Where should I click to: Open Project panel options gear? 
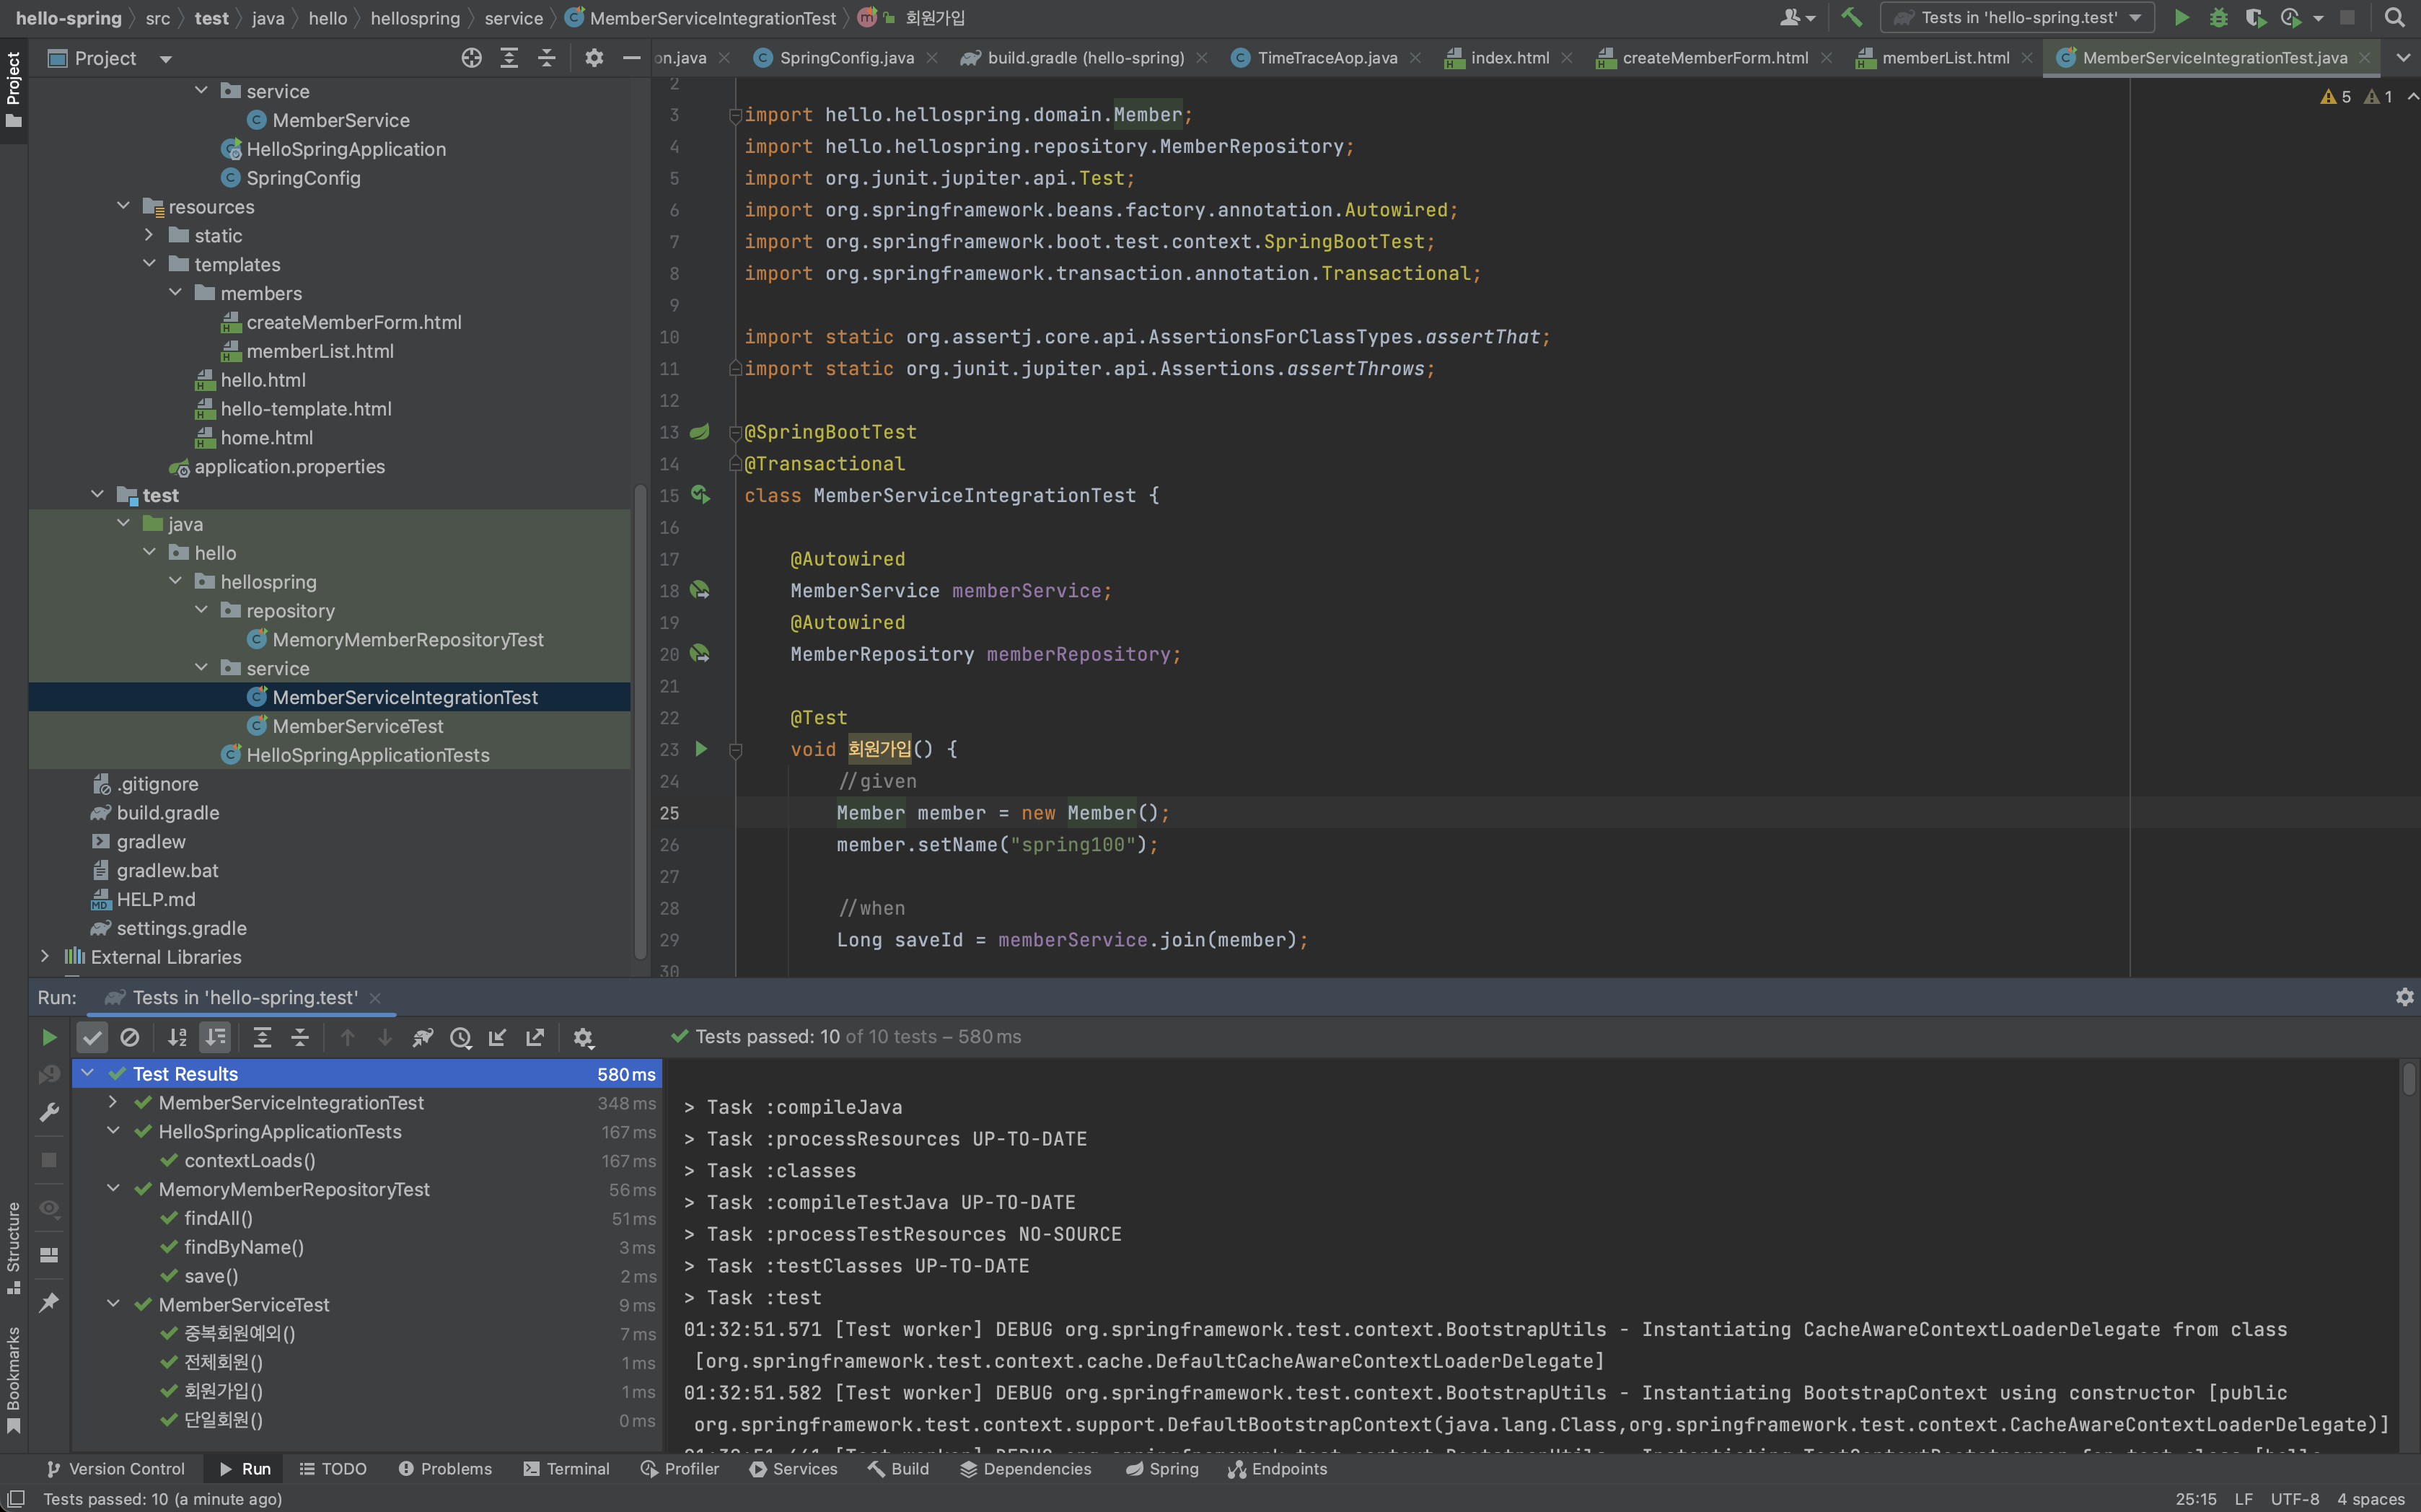pos(594,58)
